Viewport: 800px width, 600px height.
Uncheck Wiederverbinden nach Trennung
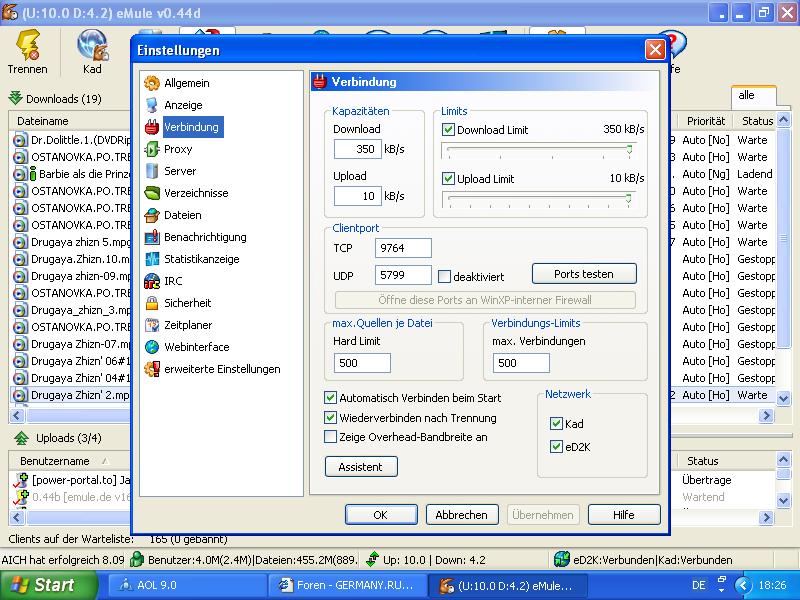point(331,418)
